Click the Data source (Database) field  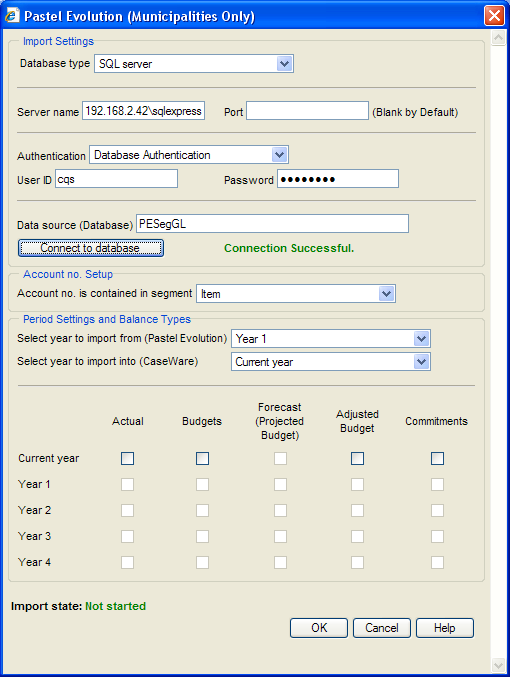click(x=272, y=224)
